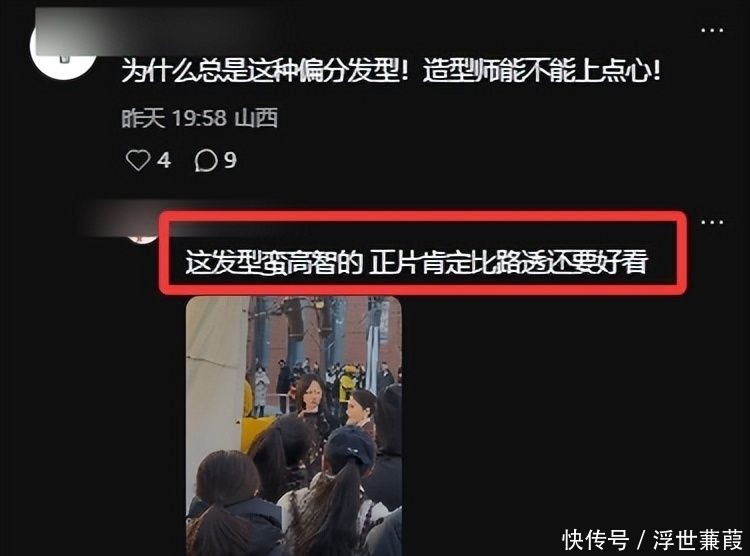Image resolution: width=750 pixels, height=556 pixels.
Task: Tap the reply count number 9
Action: pos(230,160)
